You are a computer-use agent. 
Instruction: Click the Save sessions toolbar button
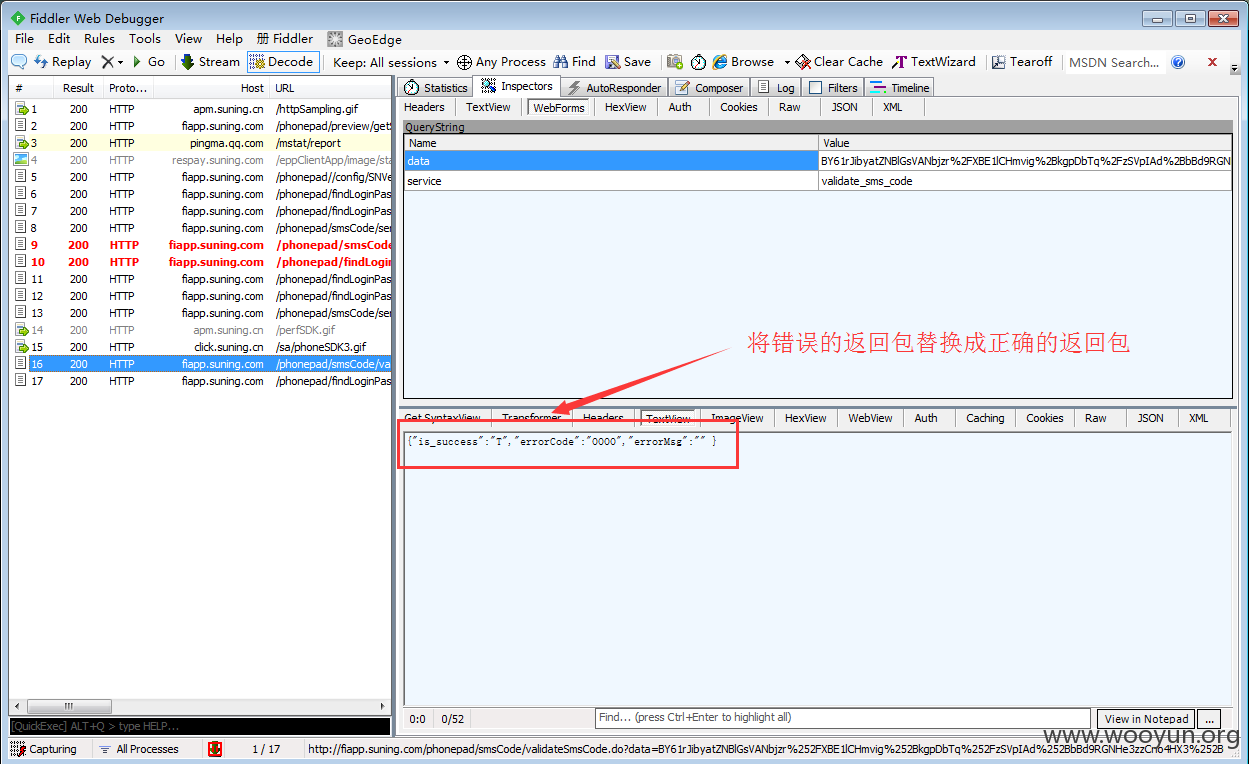coord(628,62)
